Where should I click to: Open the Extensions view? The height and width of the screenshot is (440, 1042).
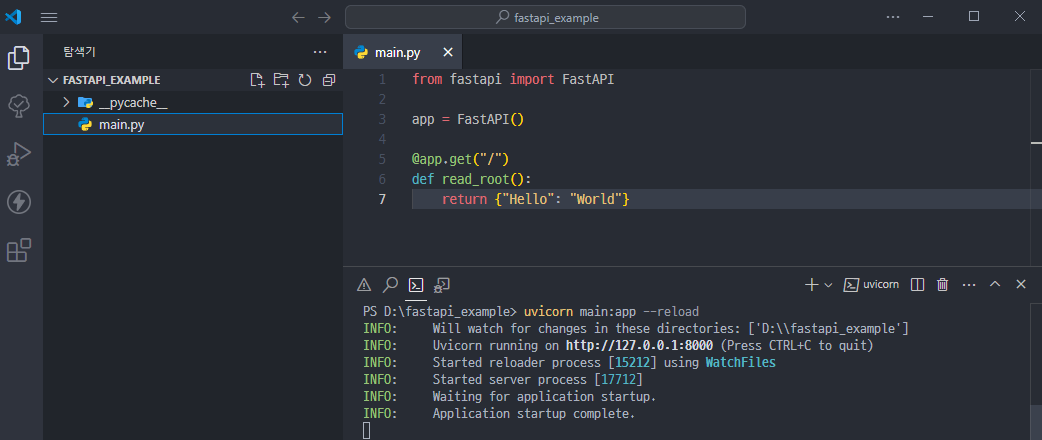[x=19, y=251]
